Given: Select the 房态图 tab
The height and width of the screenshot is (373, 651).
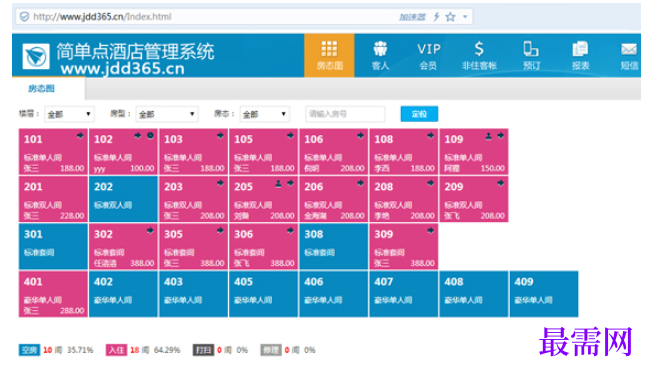Looking at the screenshot, I should [x=42, y=88].
